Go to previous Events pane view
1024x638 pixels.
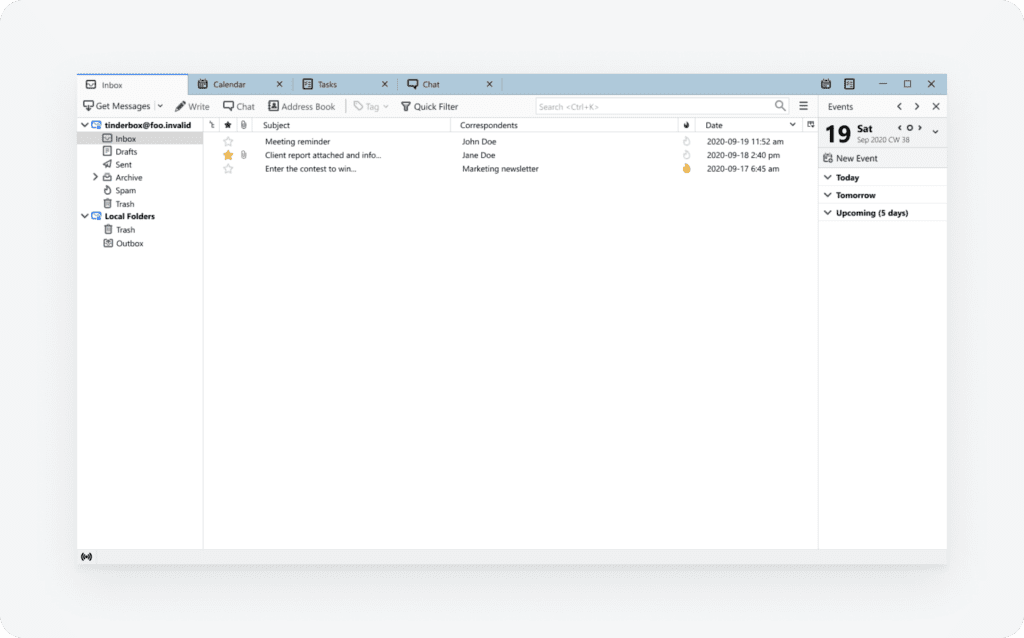click(x=899, y=106)
